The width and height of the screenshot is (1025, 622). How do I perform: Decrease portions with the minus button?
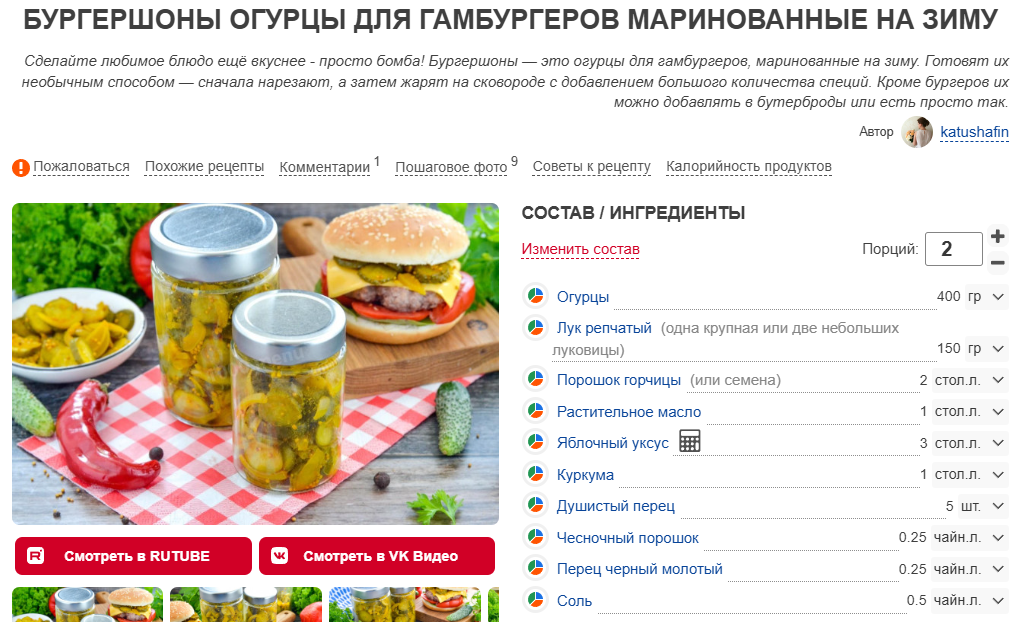[998, 263]
